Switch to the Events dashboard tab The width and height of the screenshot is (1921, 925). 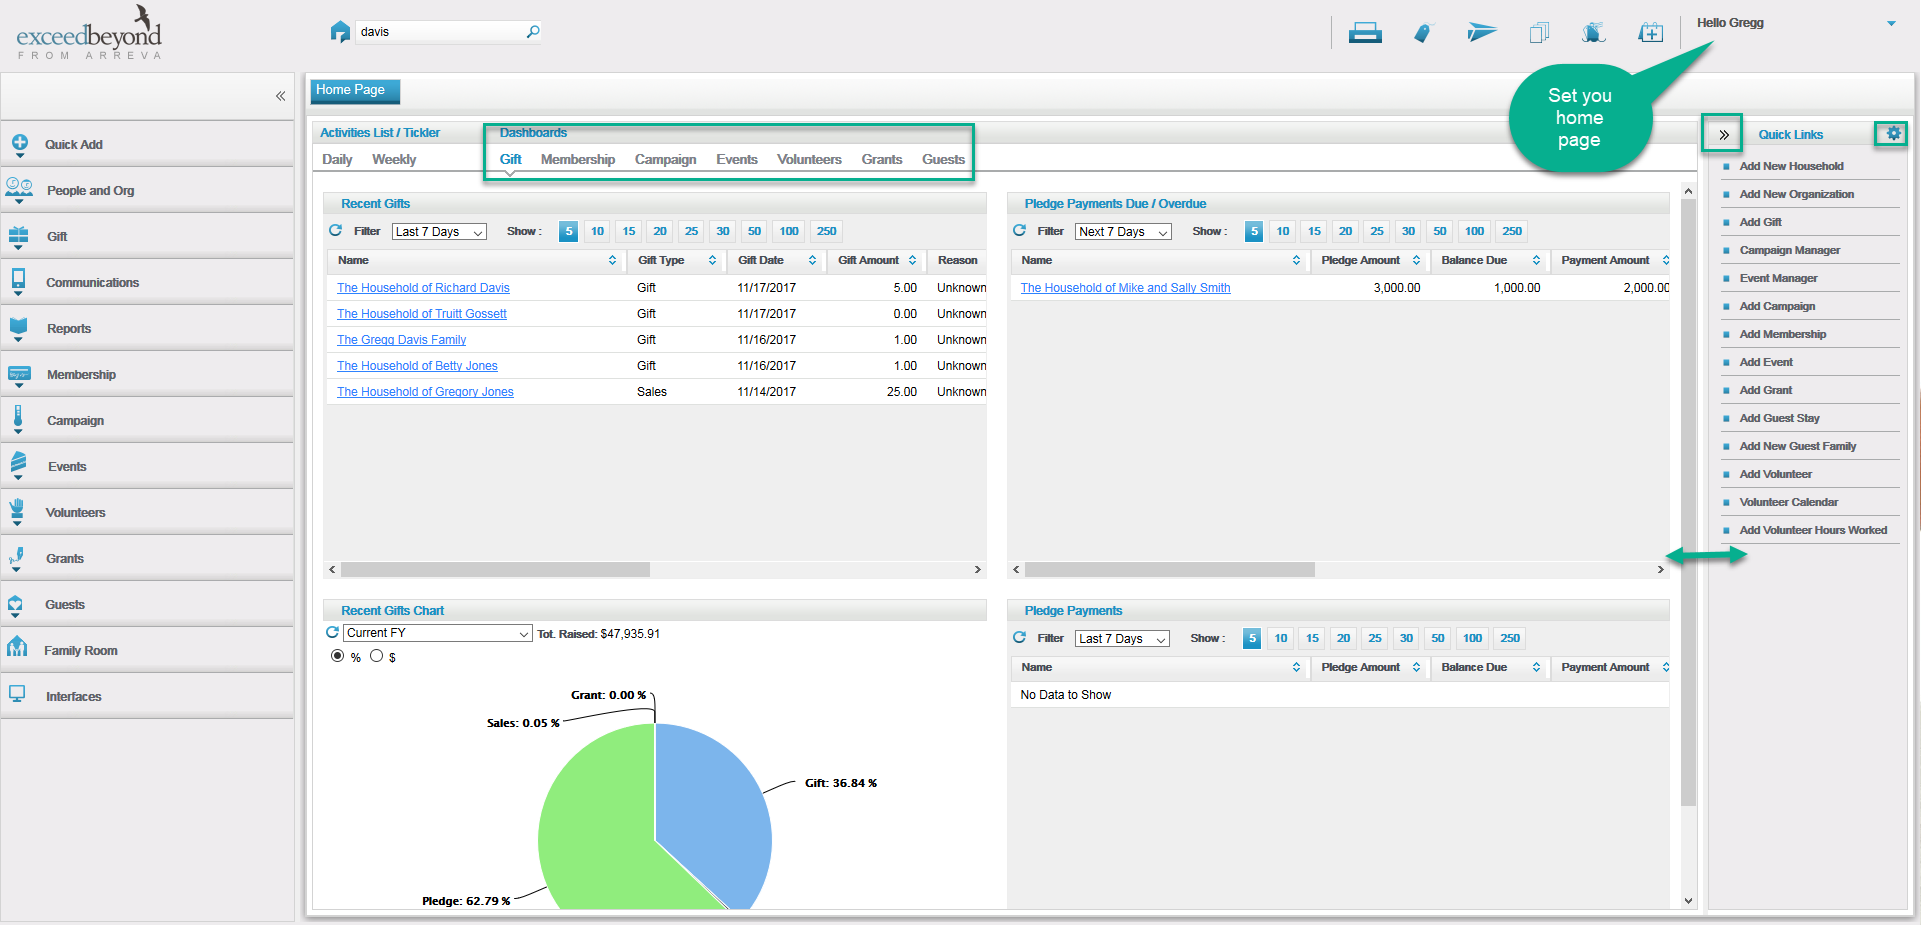click(x=736, y=159)
